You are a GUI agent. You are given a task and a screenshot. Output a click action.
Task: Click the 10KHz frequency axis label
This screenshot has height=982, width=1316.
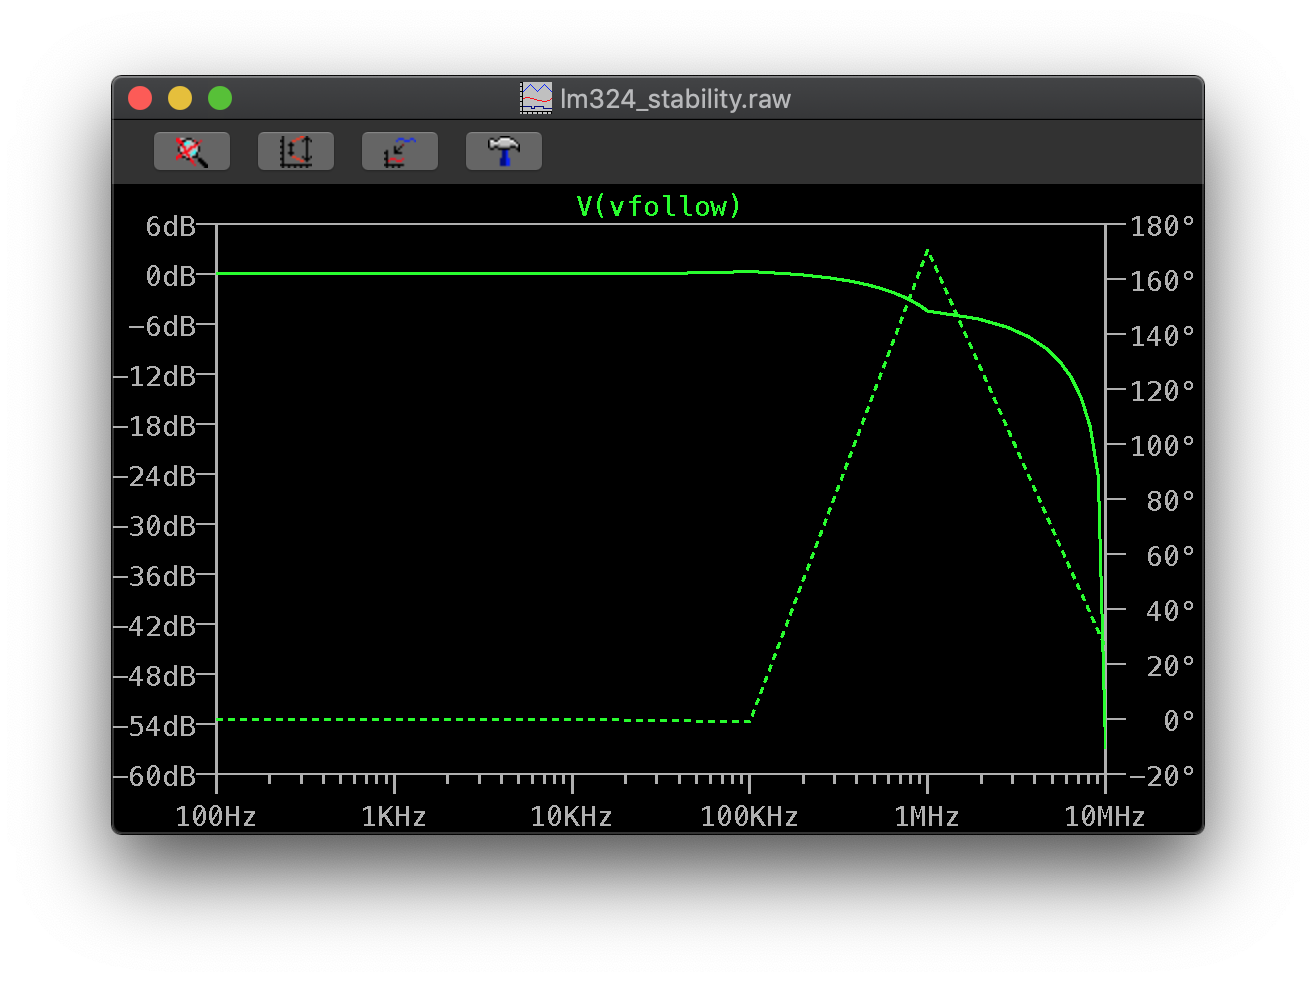(x=571, y=817)
